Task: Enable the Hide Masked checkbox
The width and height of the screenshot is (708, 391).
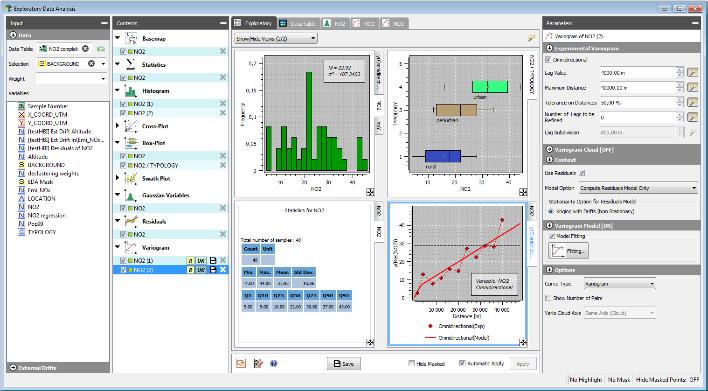Action: (x=411, y=363)
